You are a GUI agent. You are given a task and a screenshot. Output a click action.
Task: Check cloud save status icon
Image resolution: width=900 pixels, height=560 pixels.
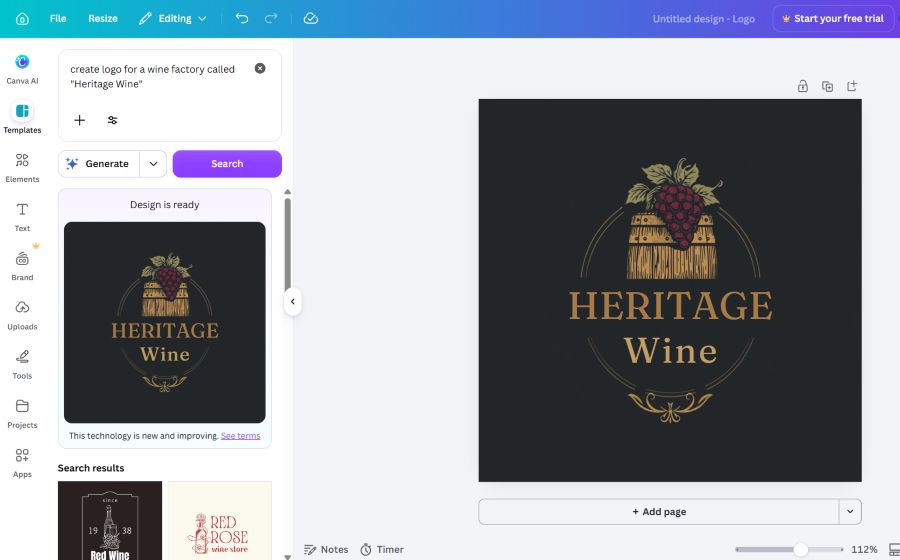pos(311,18)
